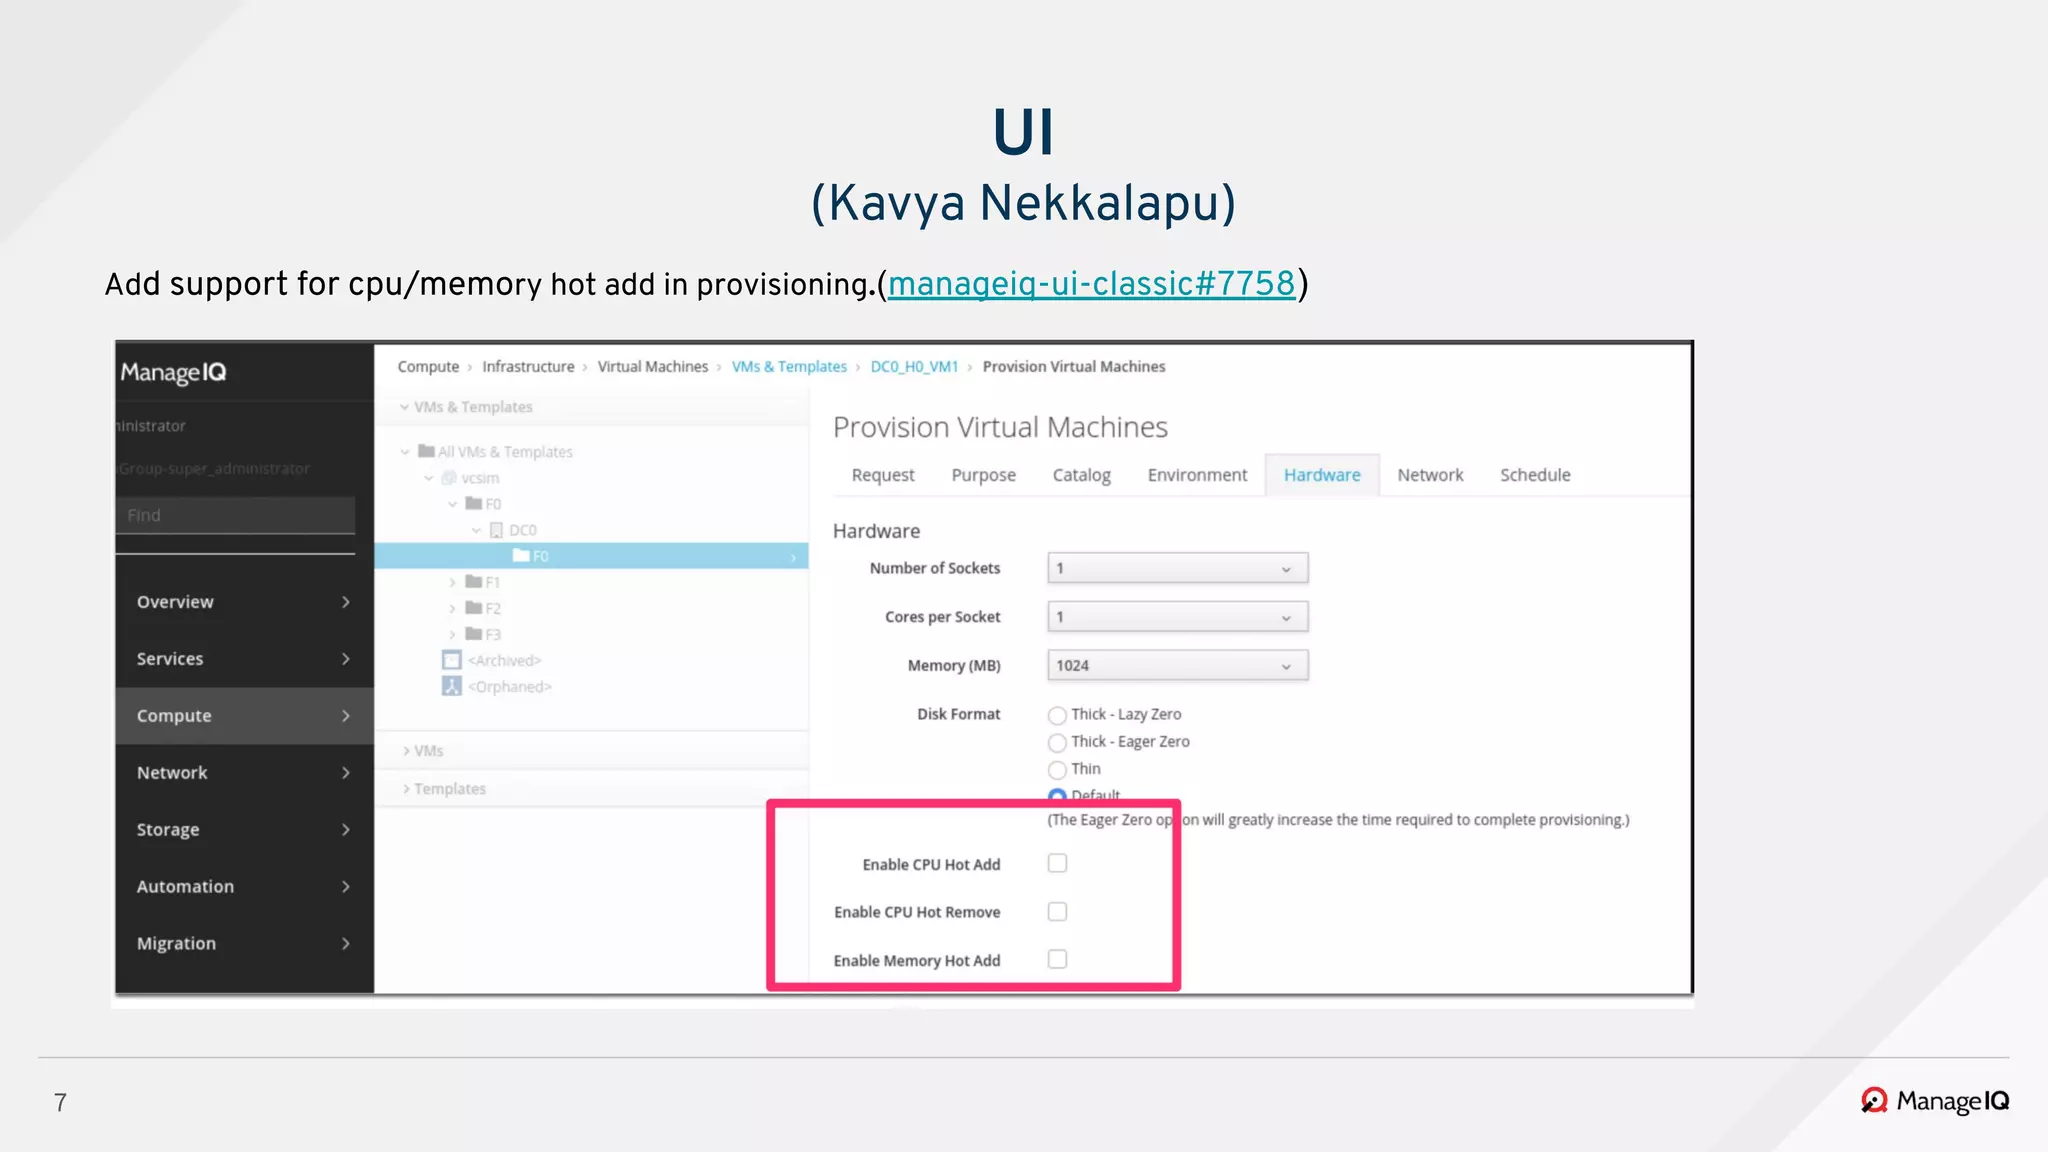
Task: Open the Memory (MB) dropdown
Action: tap(1178, 665)
